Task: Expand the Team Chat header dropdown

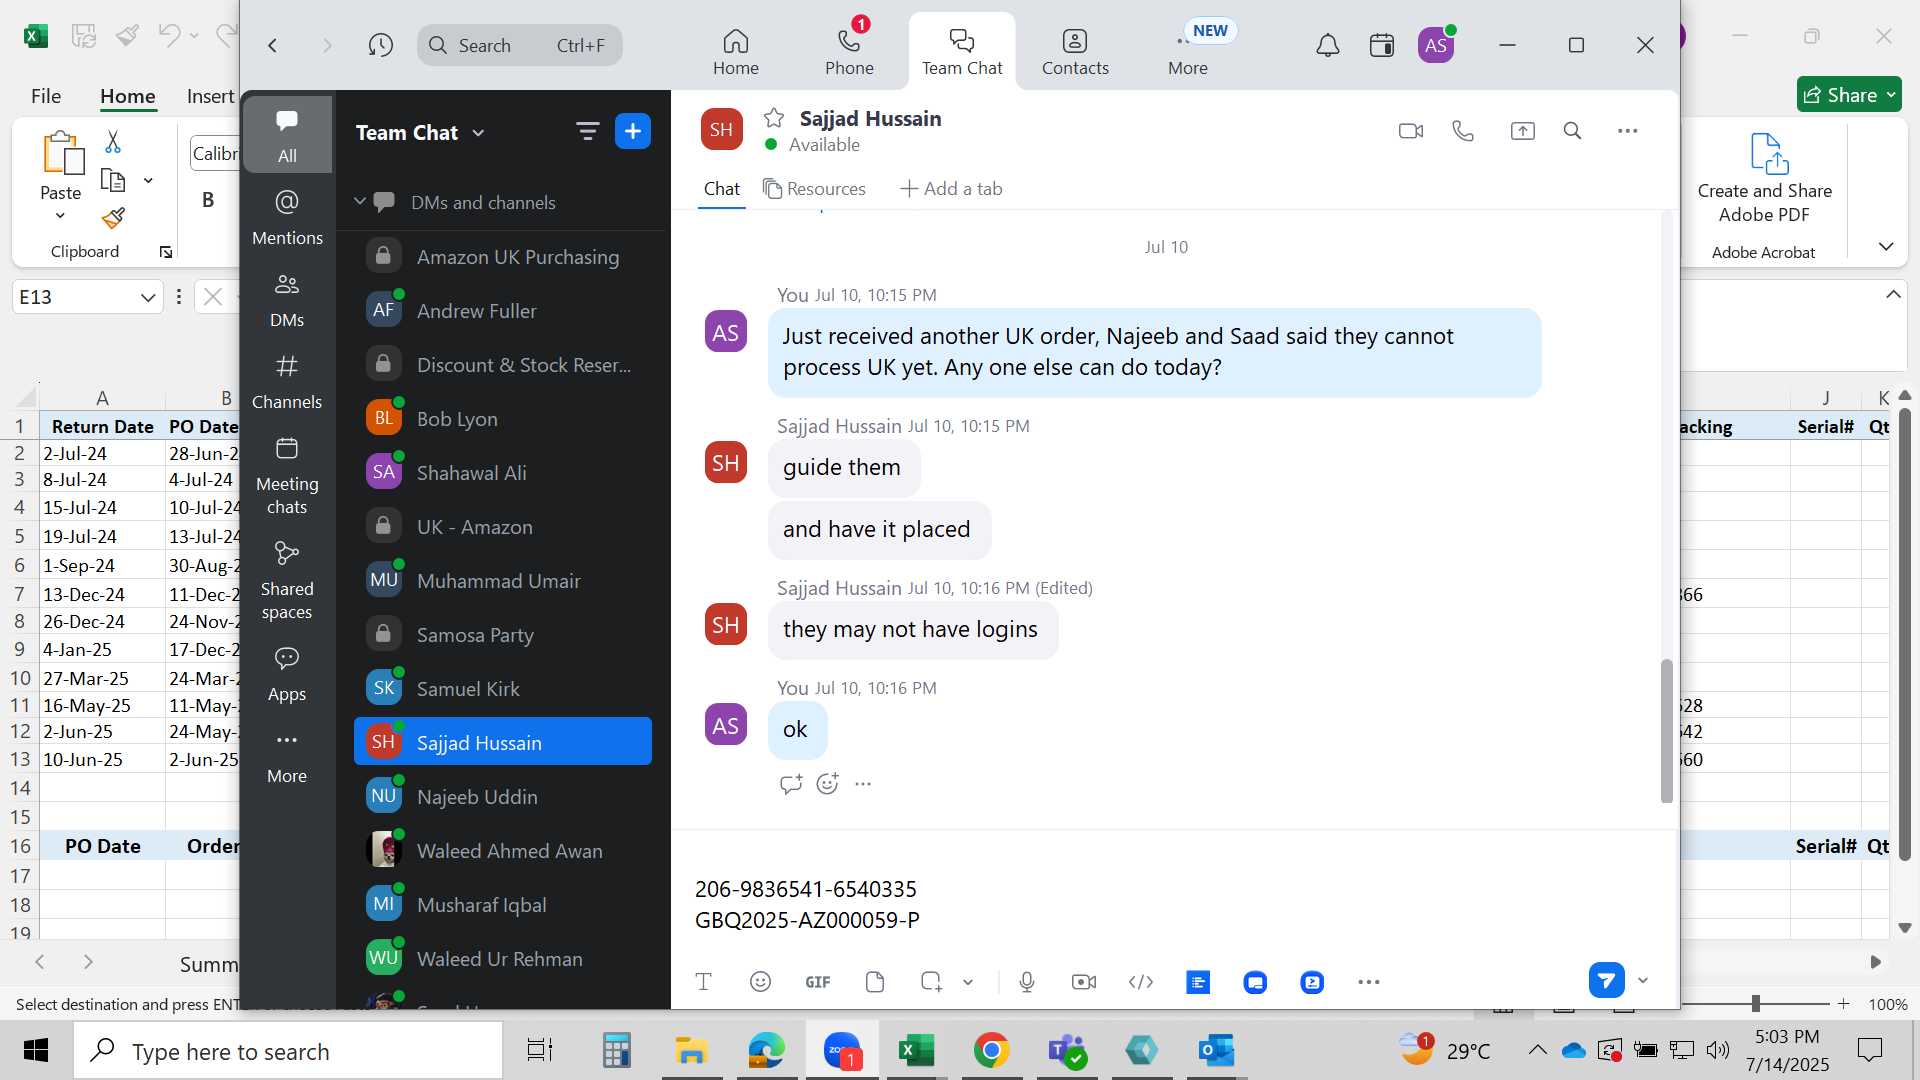Action: (x=478, y=133)
